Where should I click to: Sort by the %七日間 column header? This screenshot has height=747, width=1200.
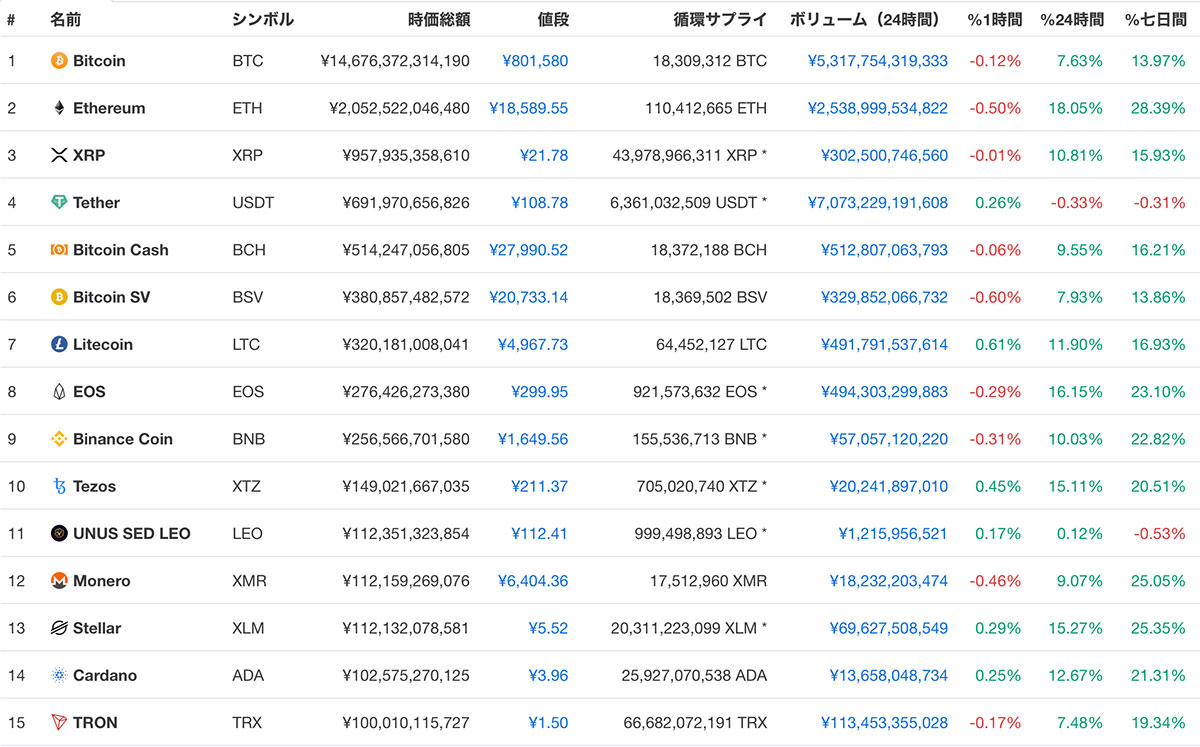tap(1155, 19)
